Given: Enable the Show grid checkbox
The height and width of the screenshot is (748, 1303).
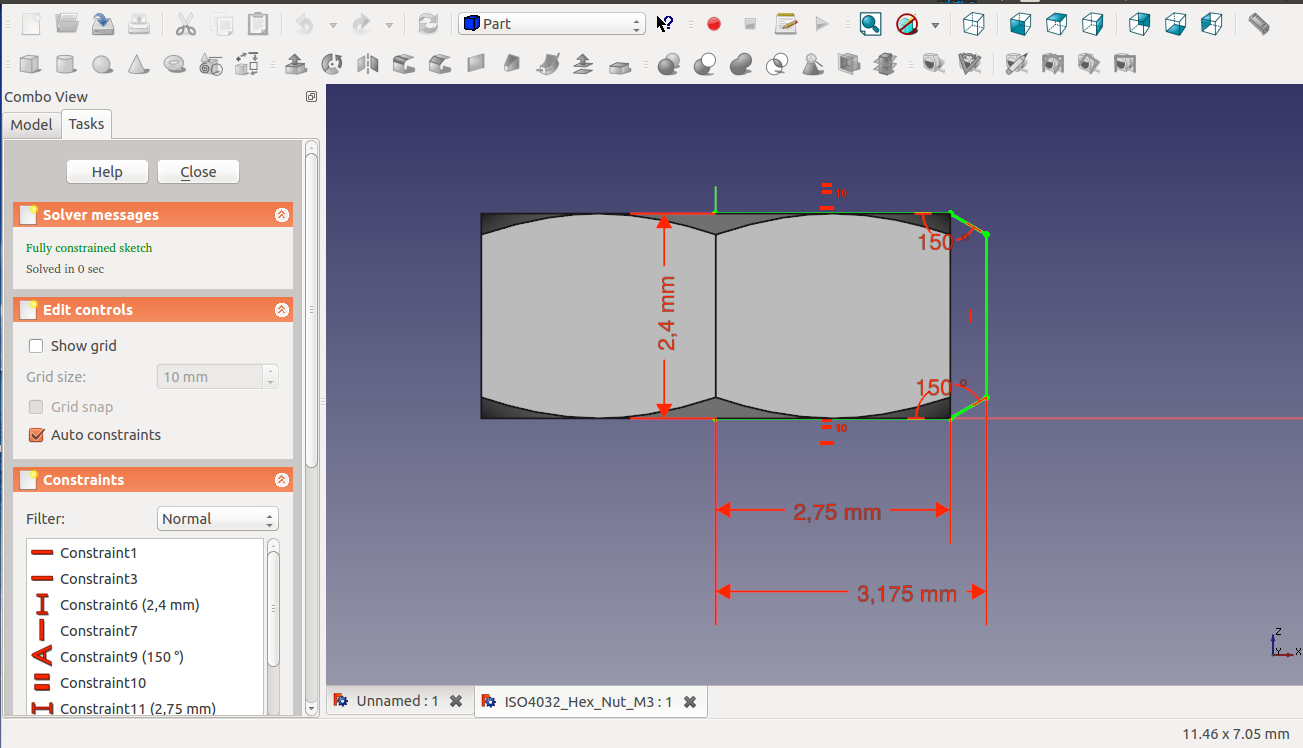Looking at the screenshot, I should tap(36, 346).
